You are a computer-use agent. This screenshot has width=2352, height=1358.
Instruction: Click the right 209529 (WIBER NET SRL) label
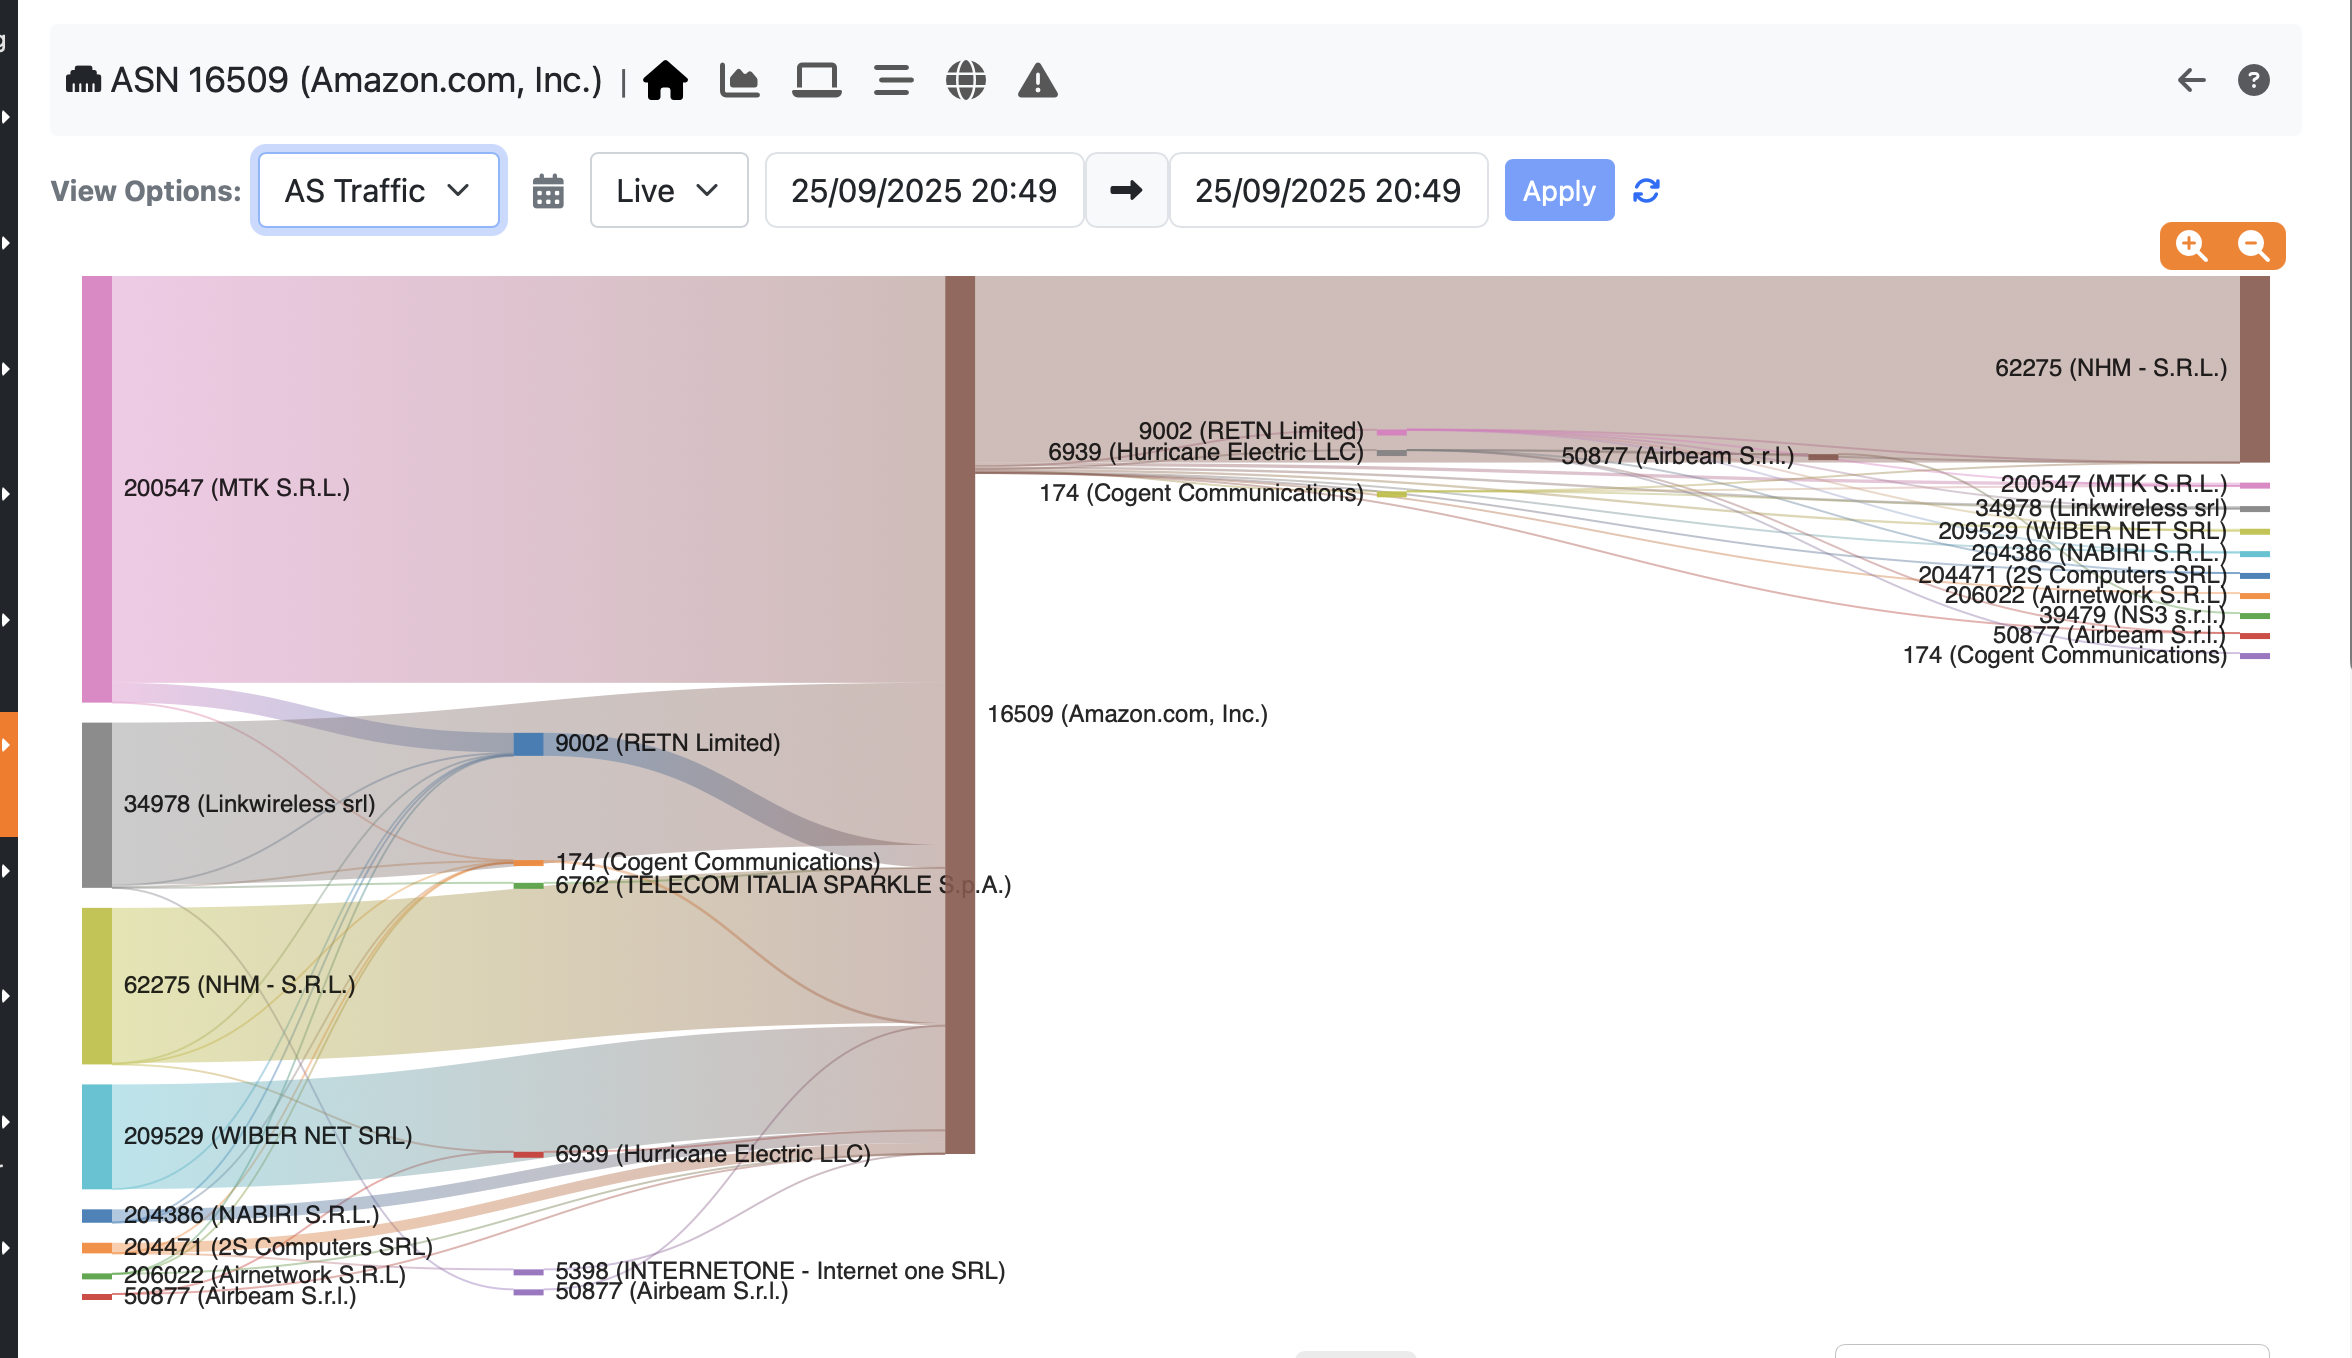pos(2083,531)
